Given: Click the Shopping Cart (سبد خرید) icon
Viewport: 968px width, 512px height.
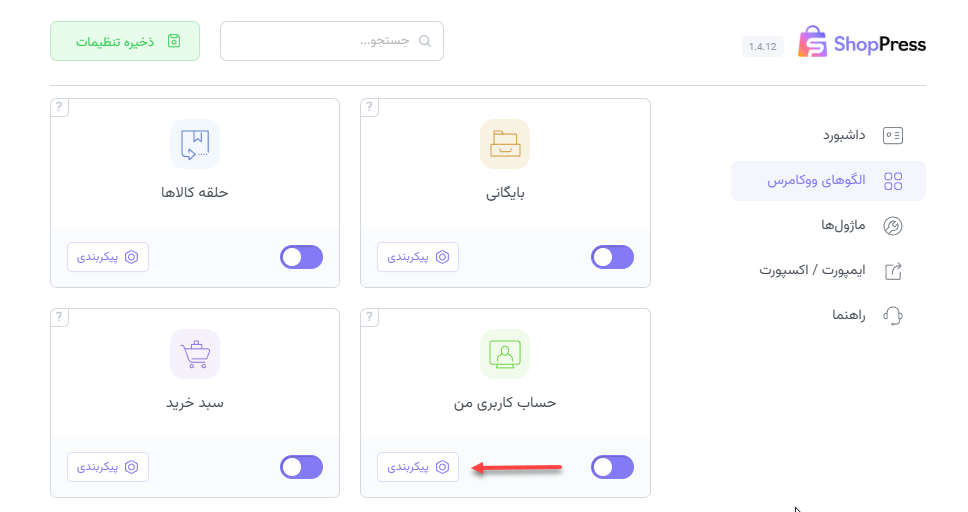Looking at the screenshot, I should coord(195,354).
